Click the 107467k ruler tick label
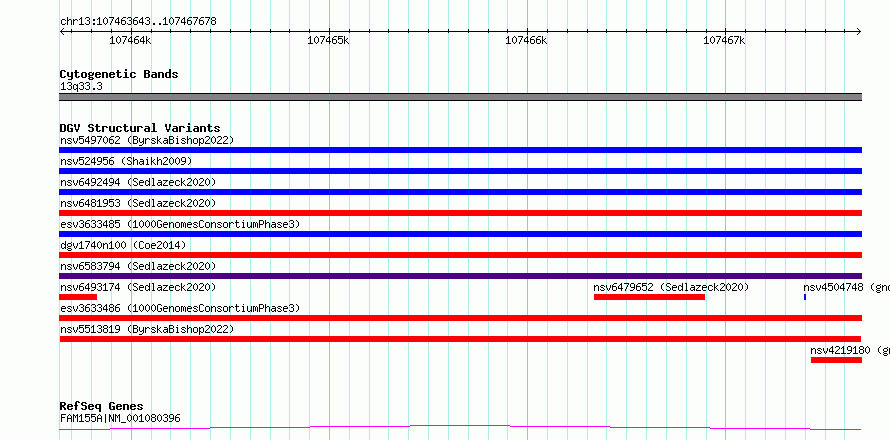 pos(724,40)
